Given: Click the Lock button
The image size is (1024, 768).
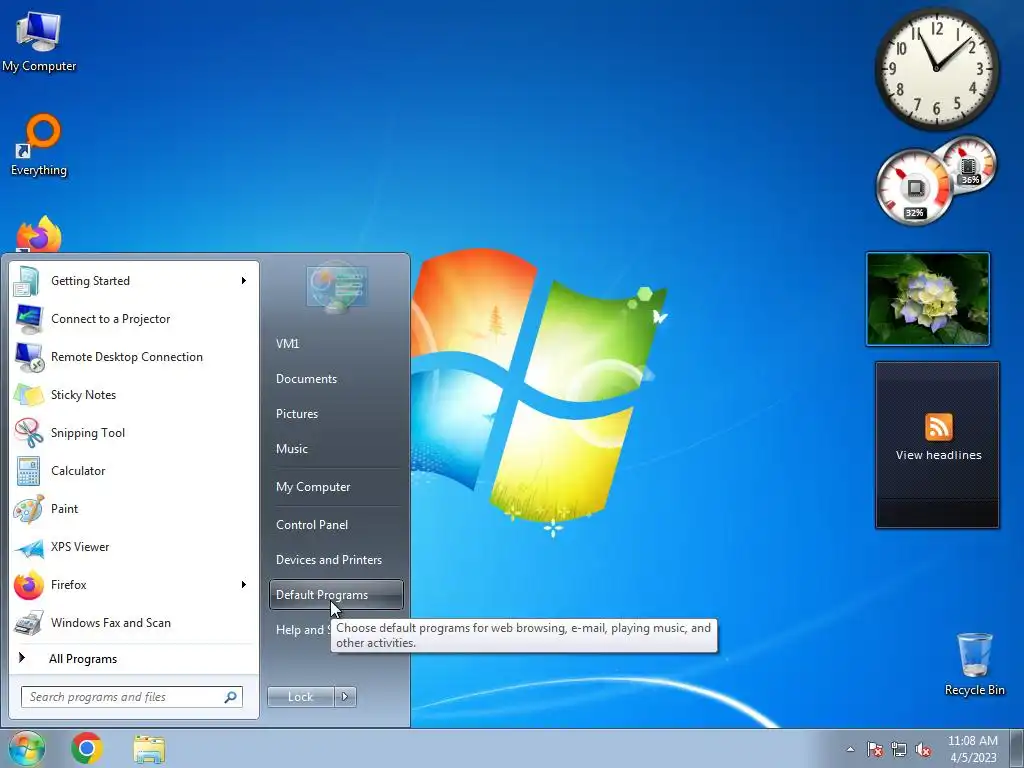Looking at the screenshot, I should 300,697.
